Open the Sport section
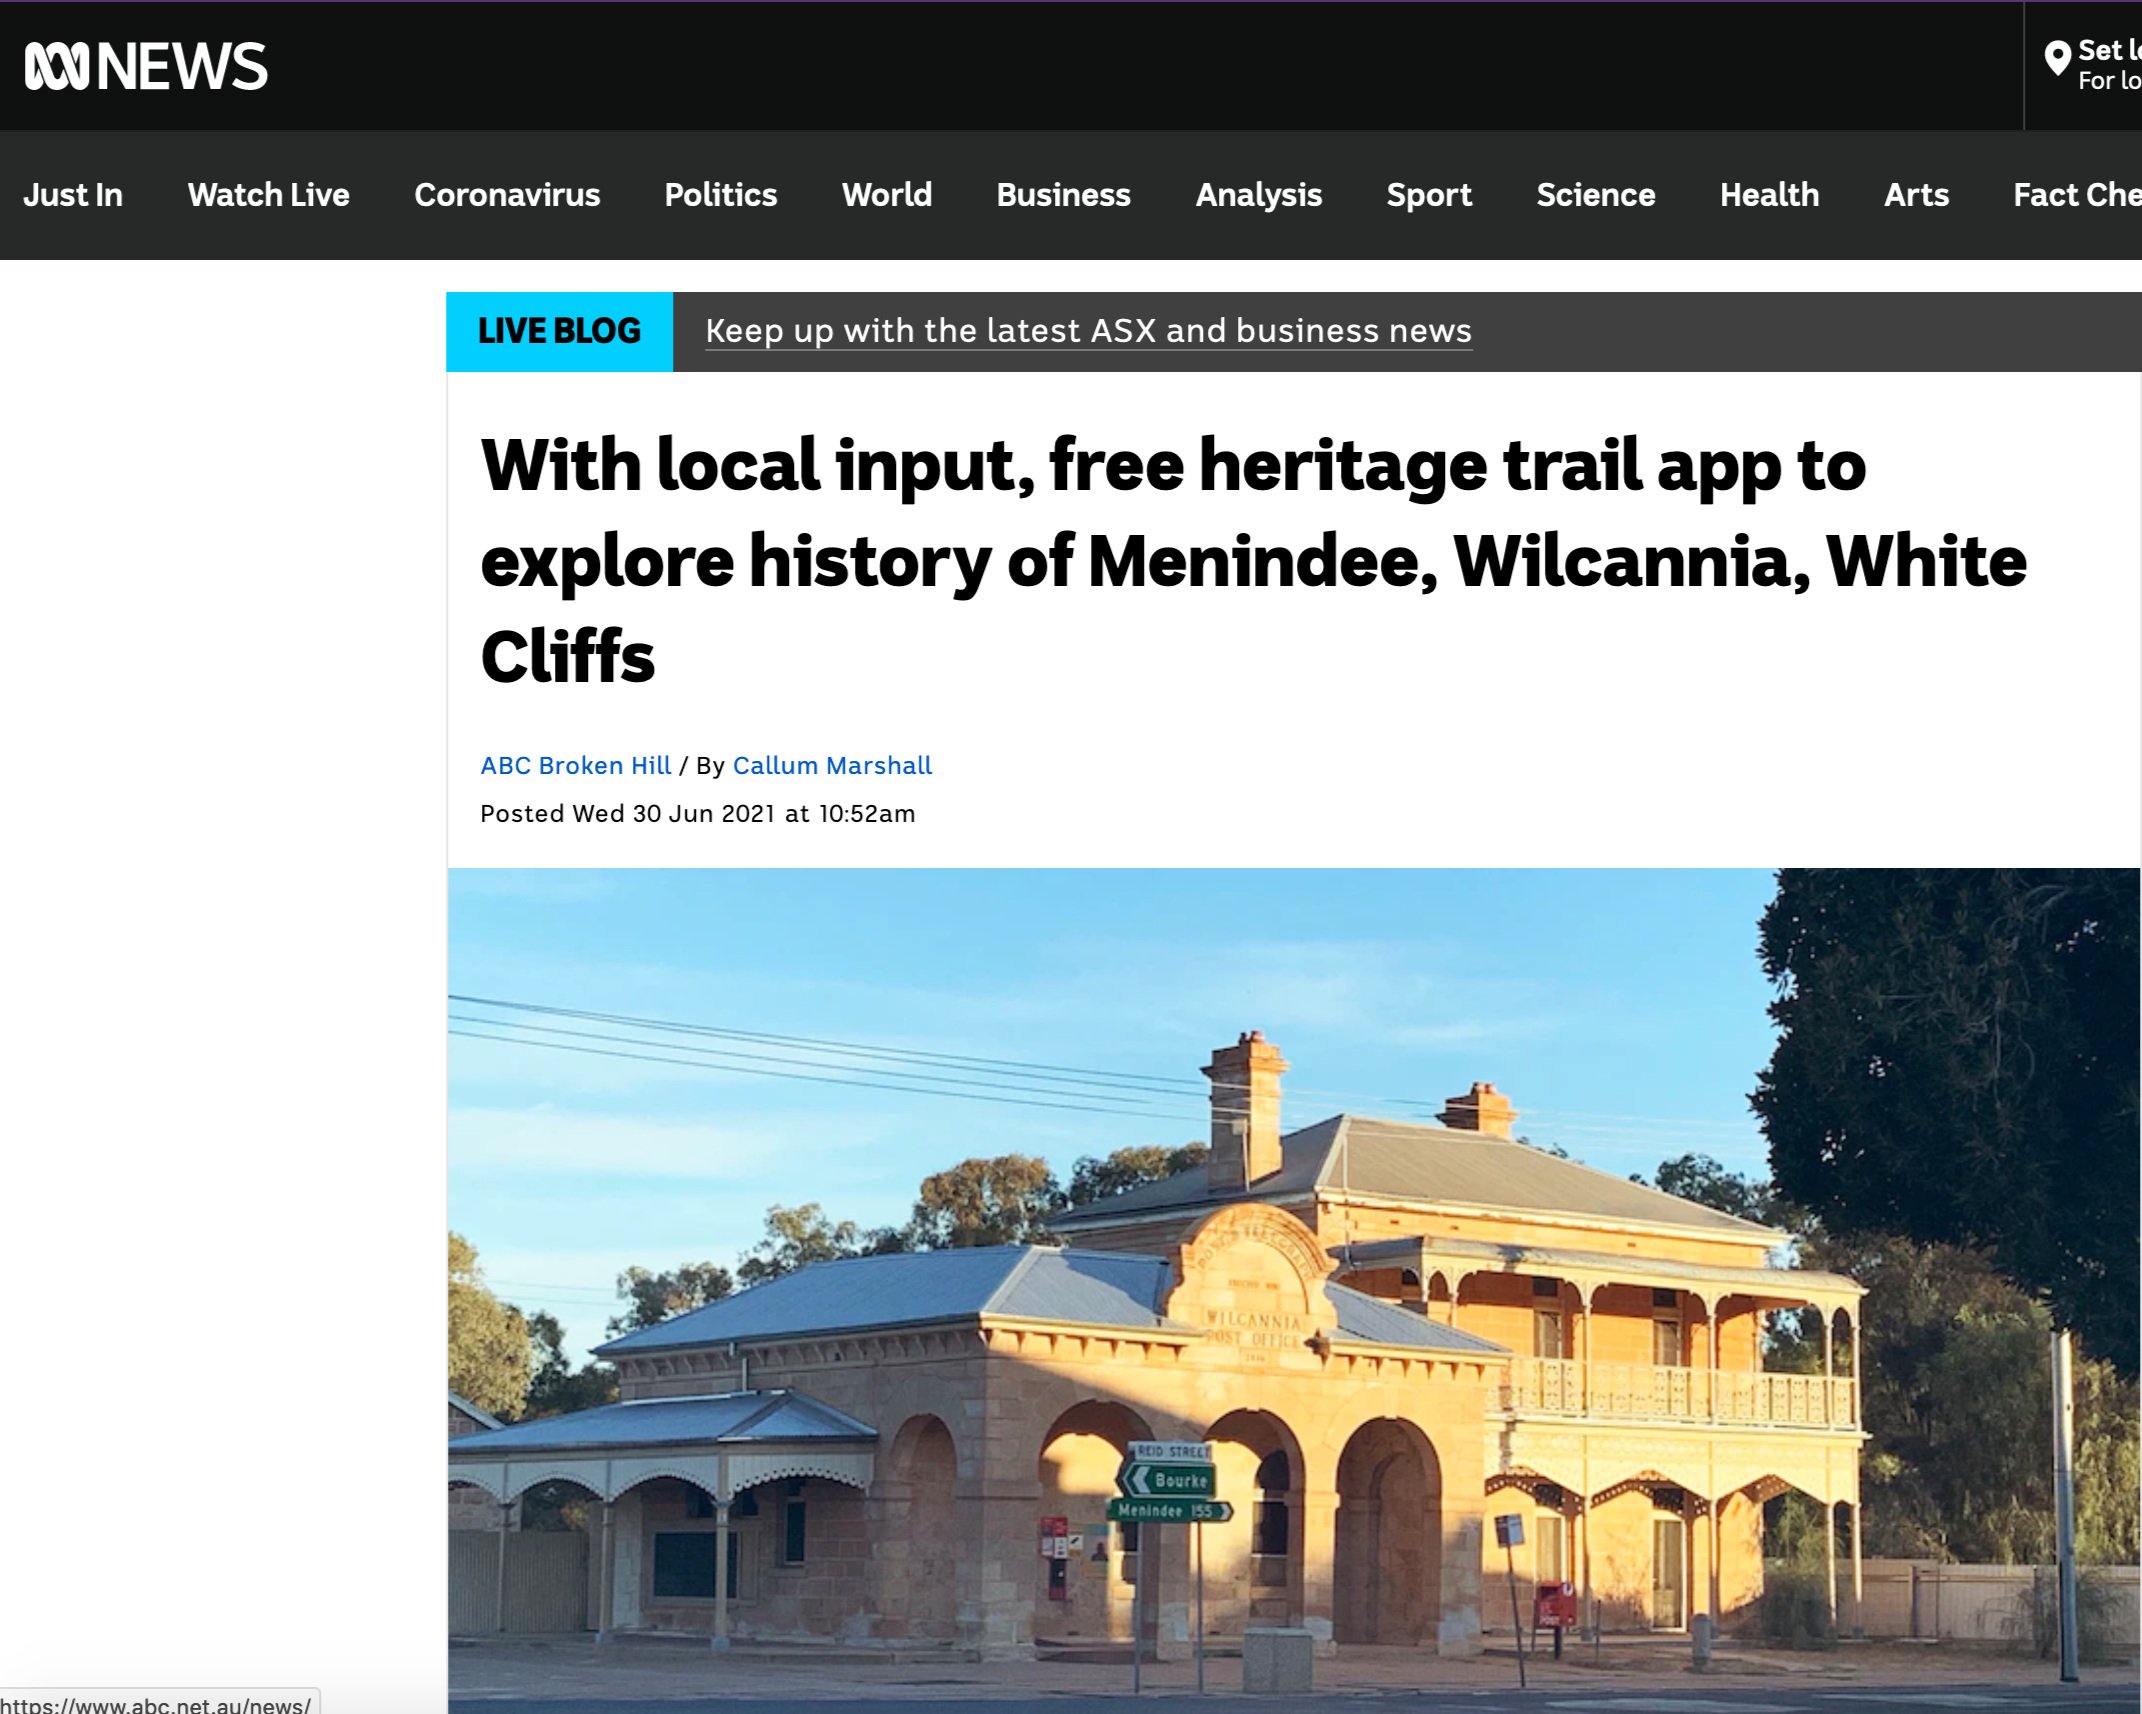The image size is (2142, 1714). (x=1429, y=194)
